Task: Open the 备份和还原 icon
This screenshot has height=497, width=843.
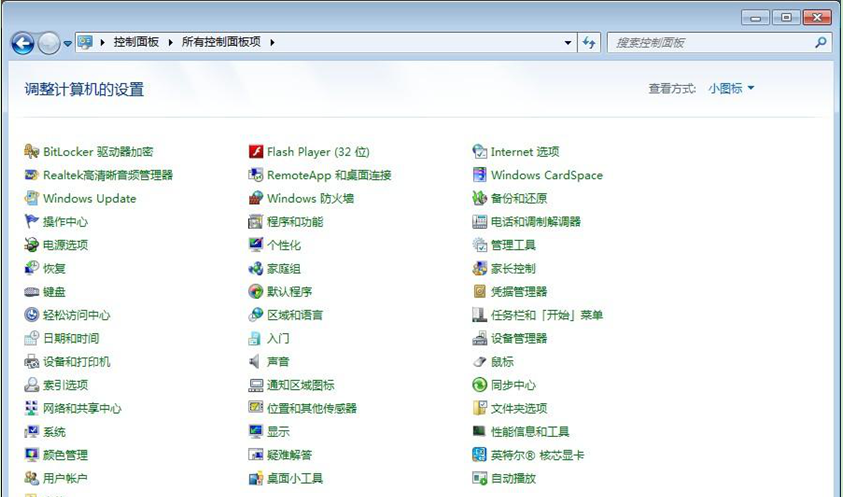Action: pos(480,198)
